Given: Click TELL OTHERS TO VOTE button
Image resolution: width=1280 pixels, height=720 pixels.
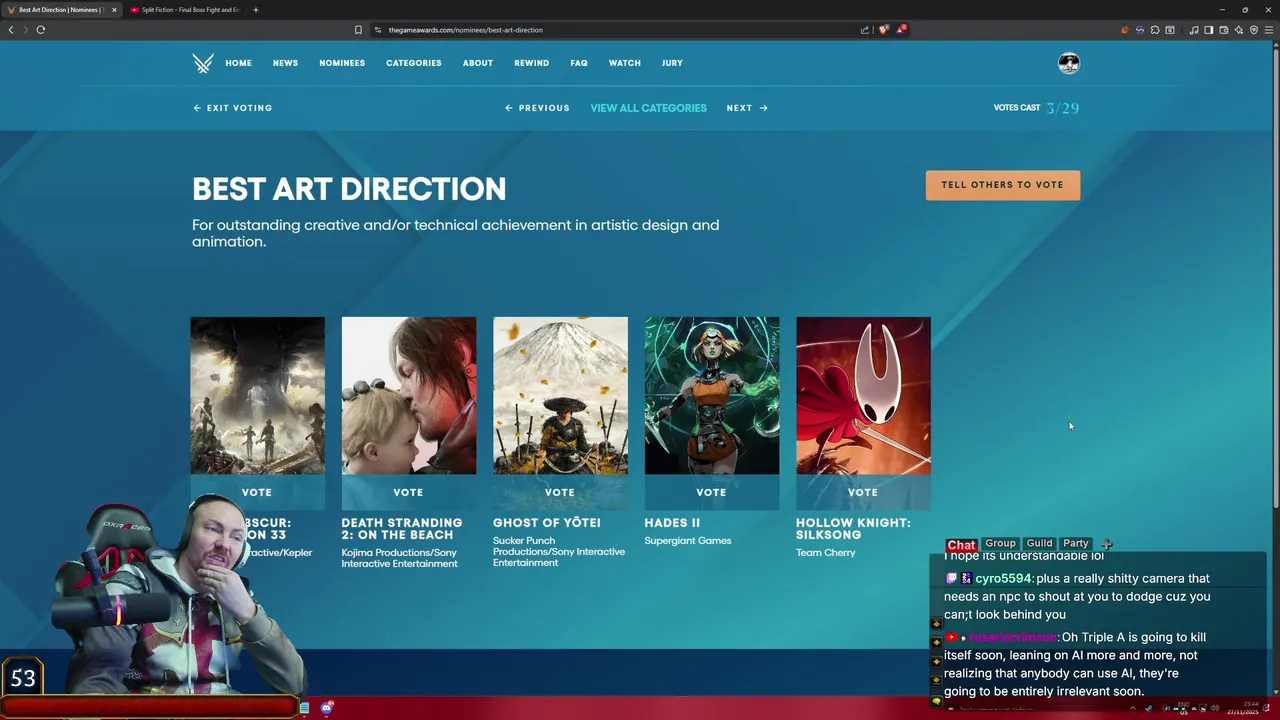Looking at the screenshot, I should (x=1002, y=185).
